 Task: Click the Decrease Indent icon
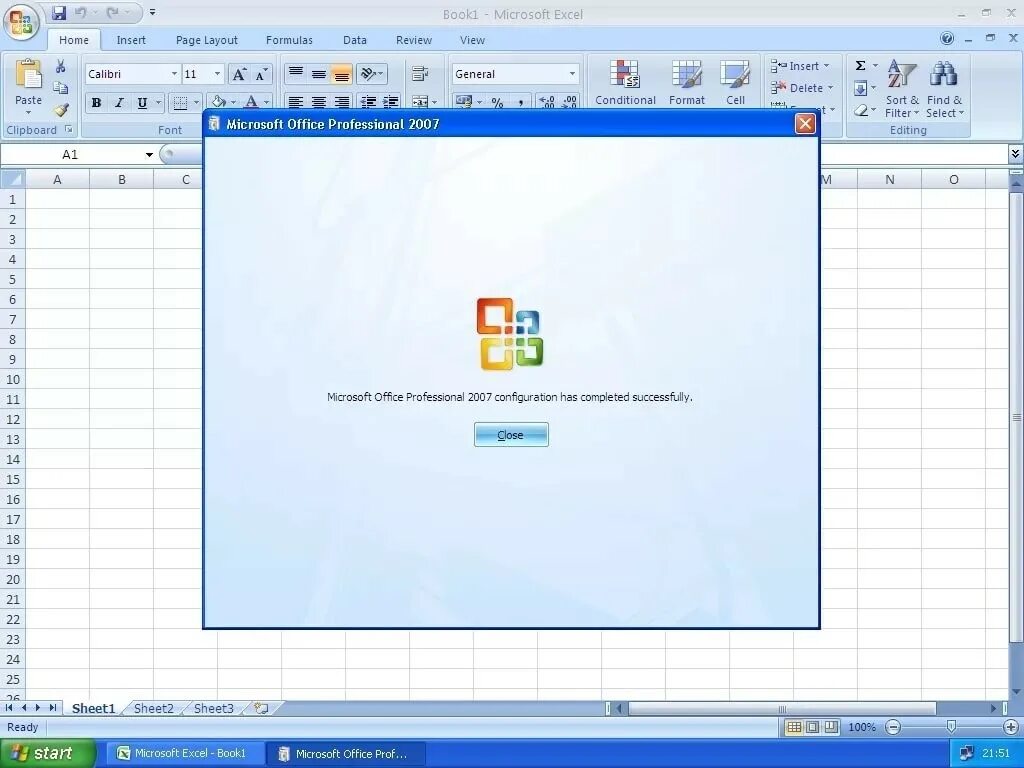(368, 102)
